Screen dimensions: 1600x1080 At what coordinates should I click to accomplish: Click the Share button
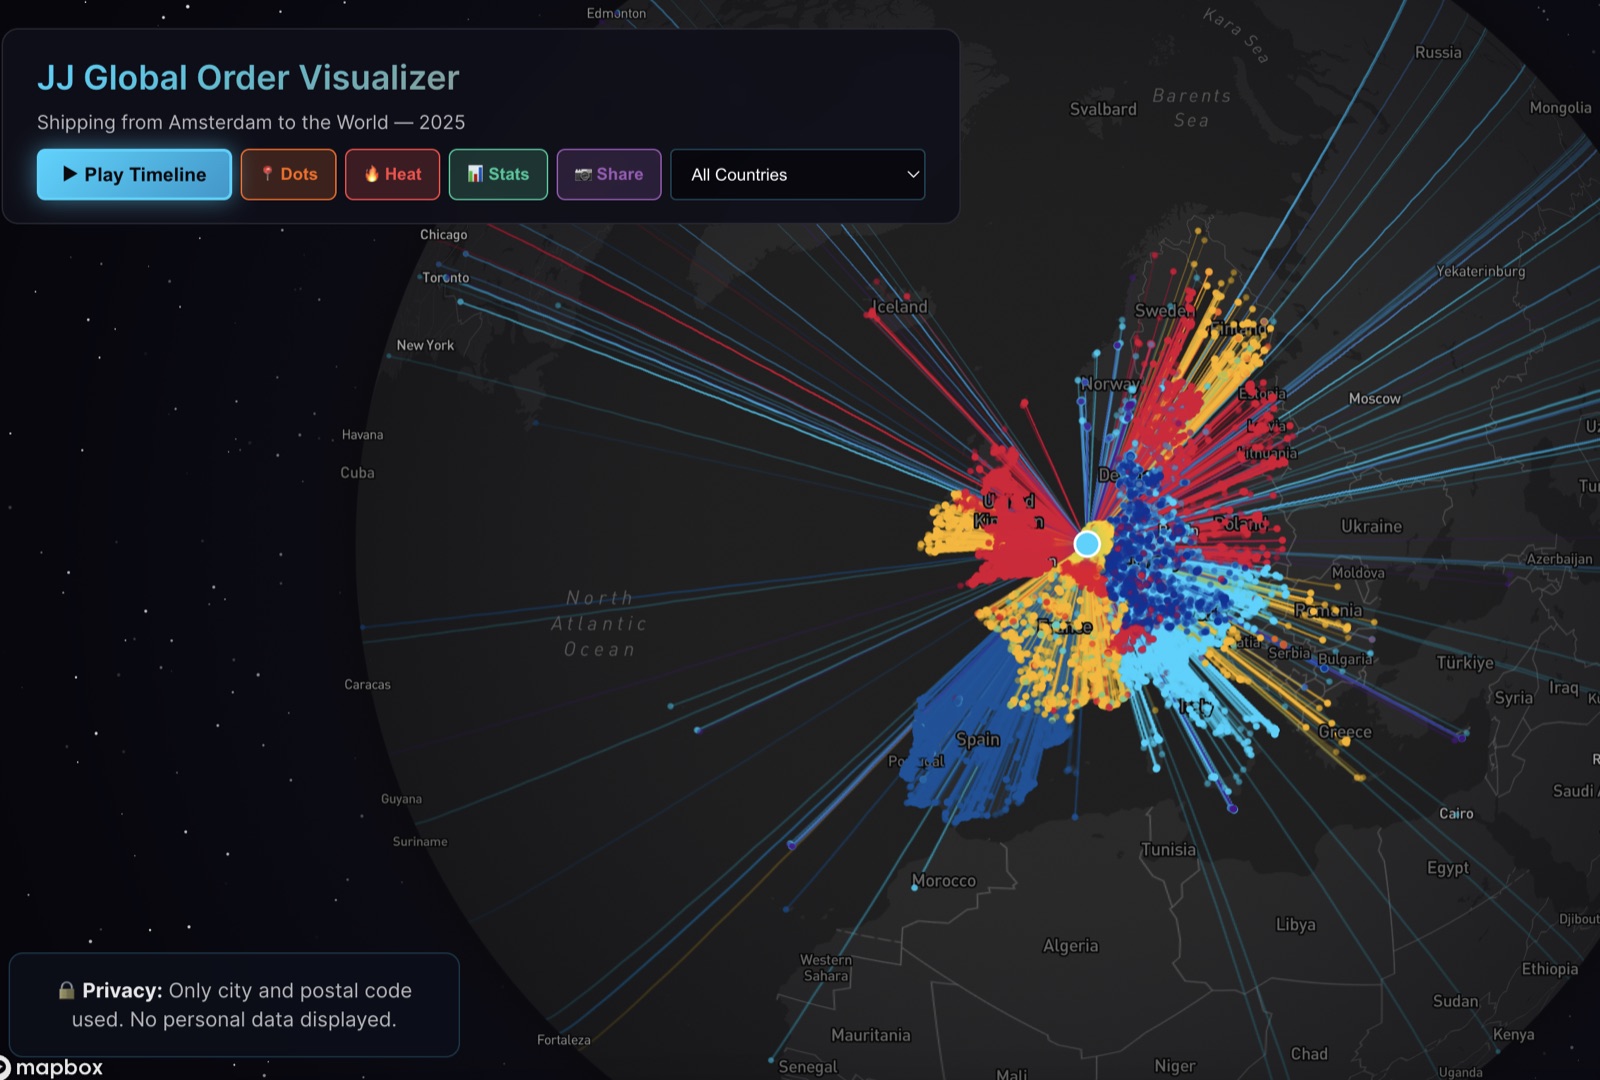click(x=609, y=174)
